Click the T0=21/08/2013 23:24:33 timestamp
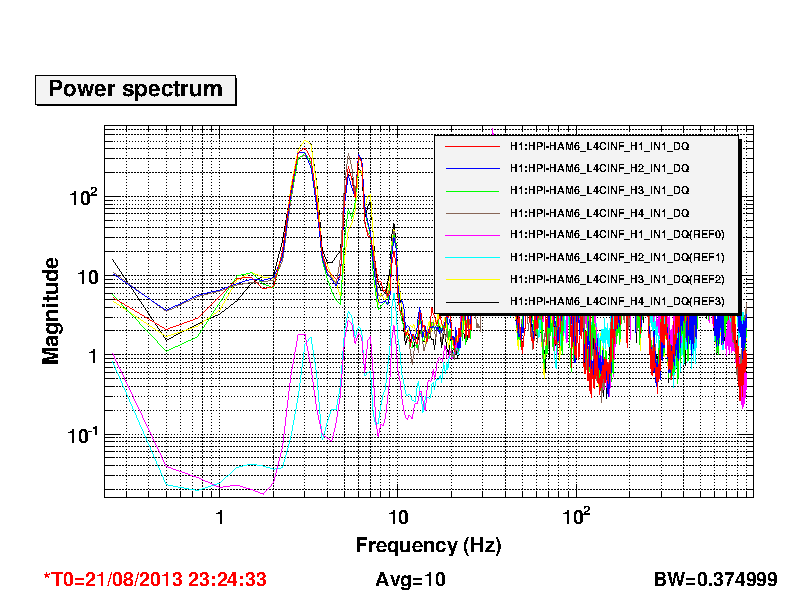Screen dimensions: 792x612 155,579
